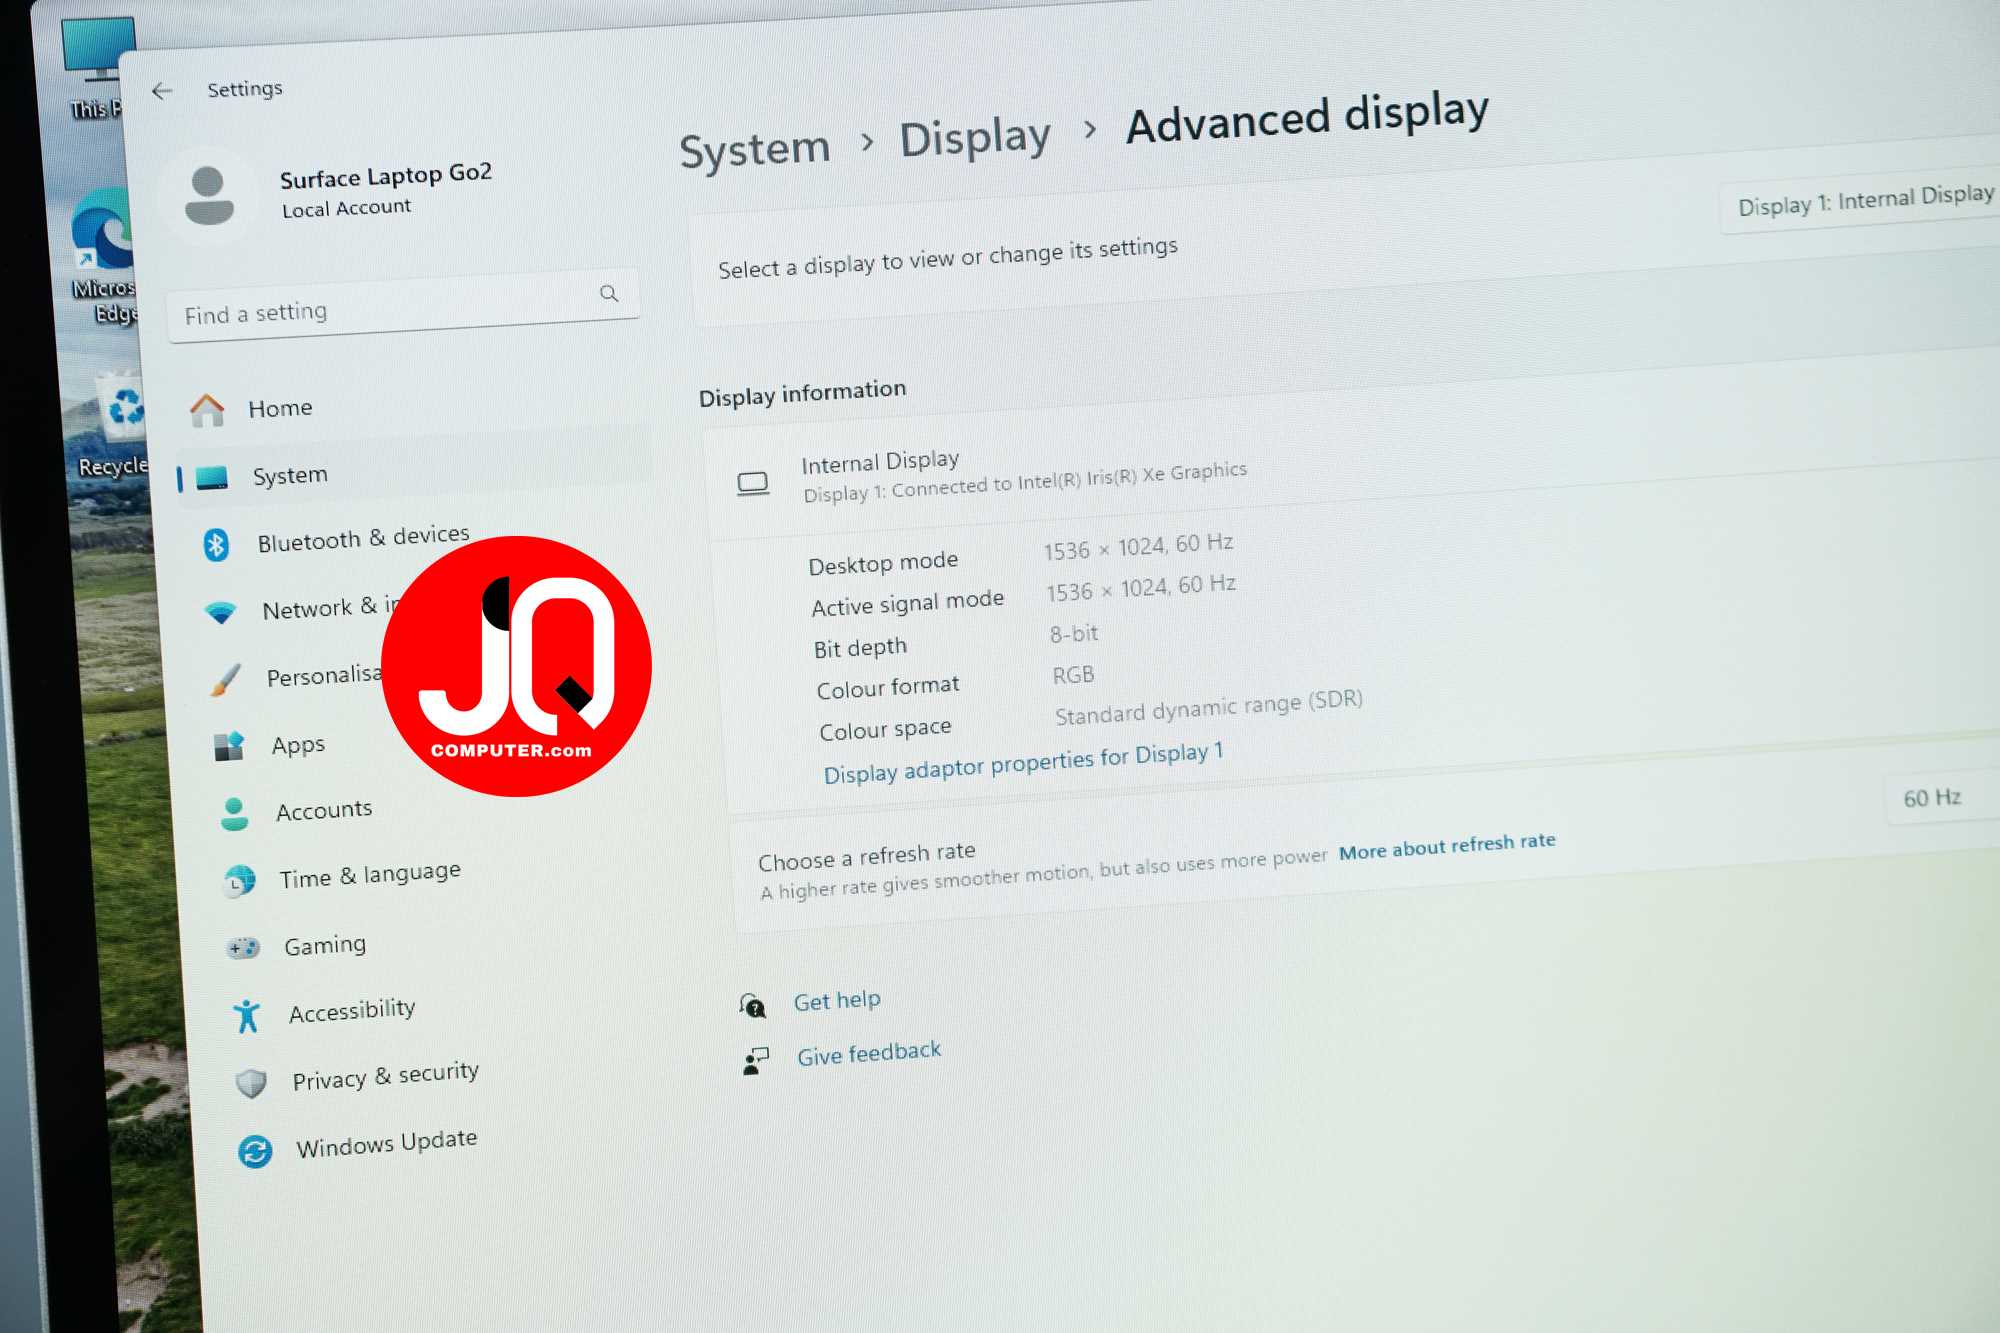Click the Desktop mode value 1536 × 1024, 60 Hz
The image size is (2000, 1333).
click(1138, 547)
